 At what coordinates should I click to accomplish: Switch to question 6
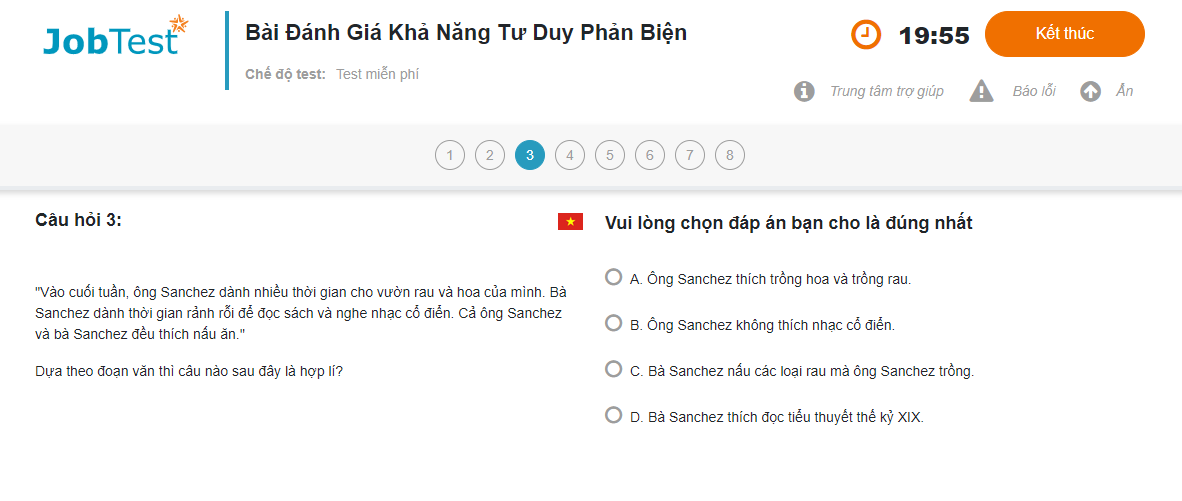click(650, 155)
